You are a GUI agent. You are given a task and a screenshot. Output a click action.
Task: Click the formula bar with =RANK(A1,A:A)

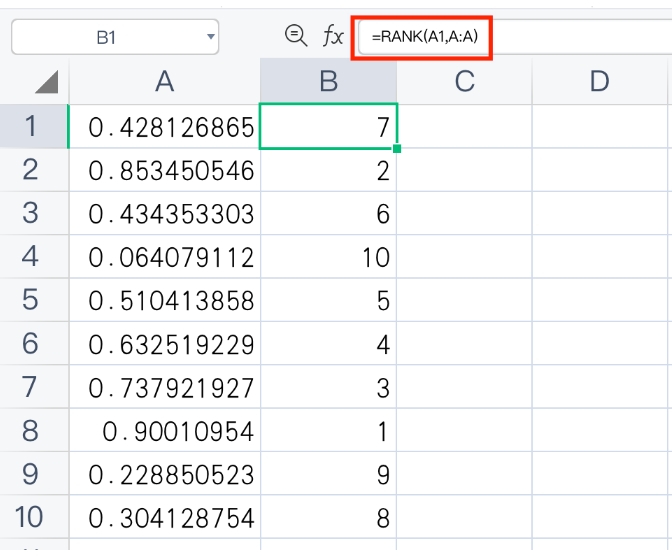coord(514,36)
